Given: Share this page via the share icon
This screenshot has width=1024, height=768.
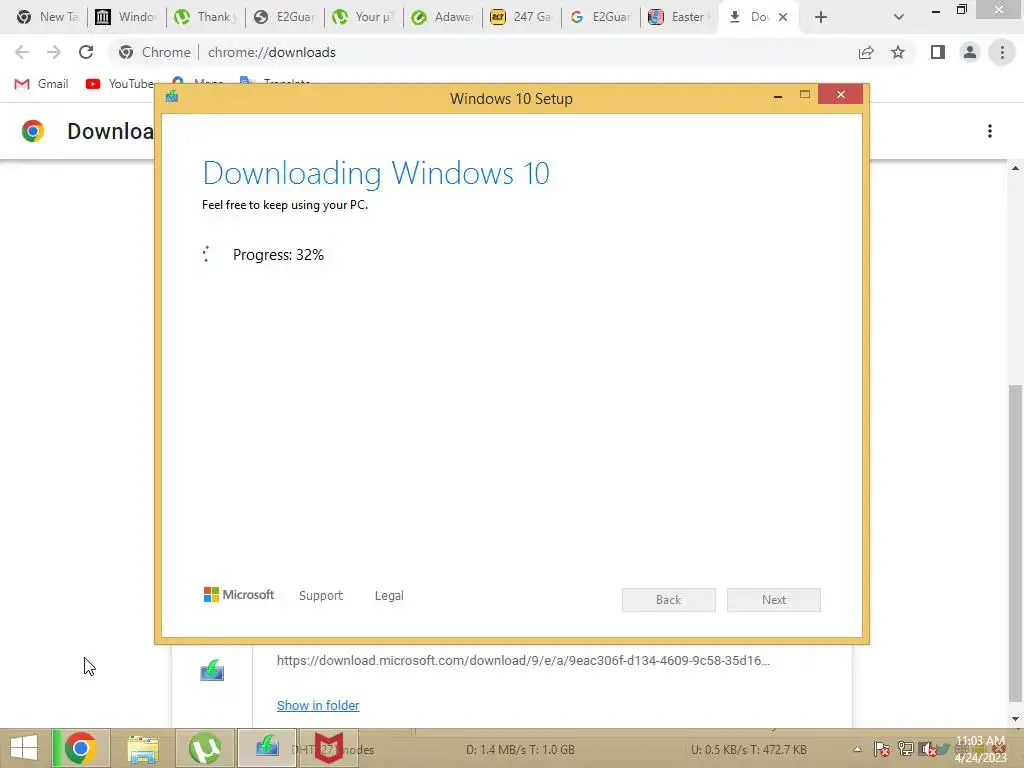Looking at the screenshot, I should [x=866, y=52].
